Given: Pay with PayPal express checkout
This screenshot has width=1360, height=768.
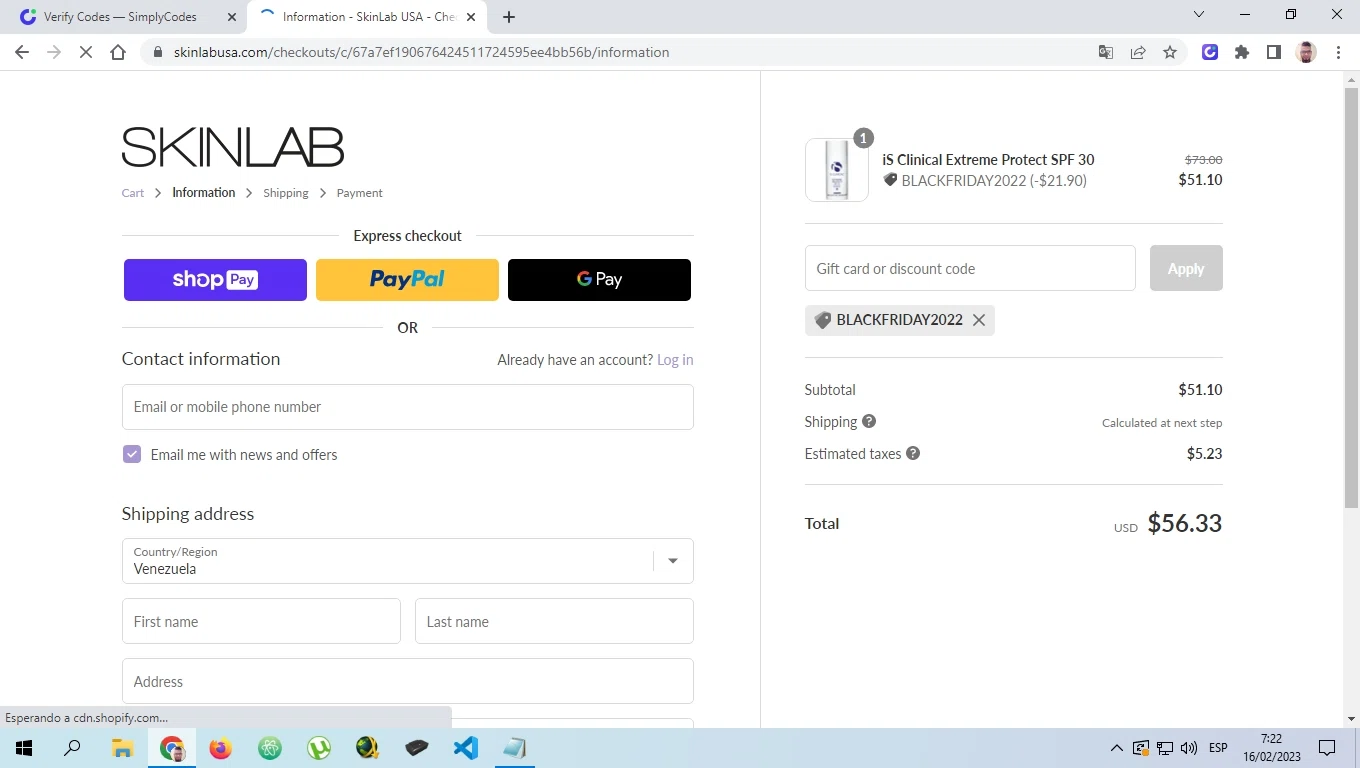Looking at the screenshot, I should pyautogui.click(x=407, y=280).
